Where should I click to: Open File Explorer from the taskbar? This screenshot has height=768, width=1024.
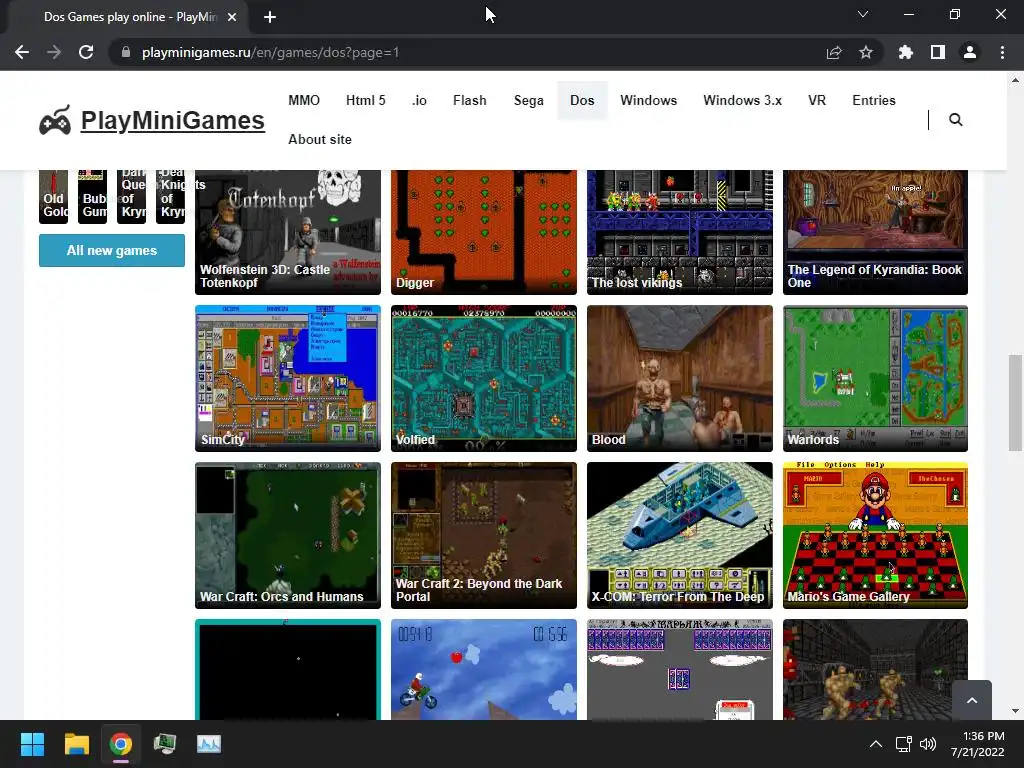click(76, 744)
